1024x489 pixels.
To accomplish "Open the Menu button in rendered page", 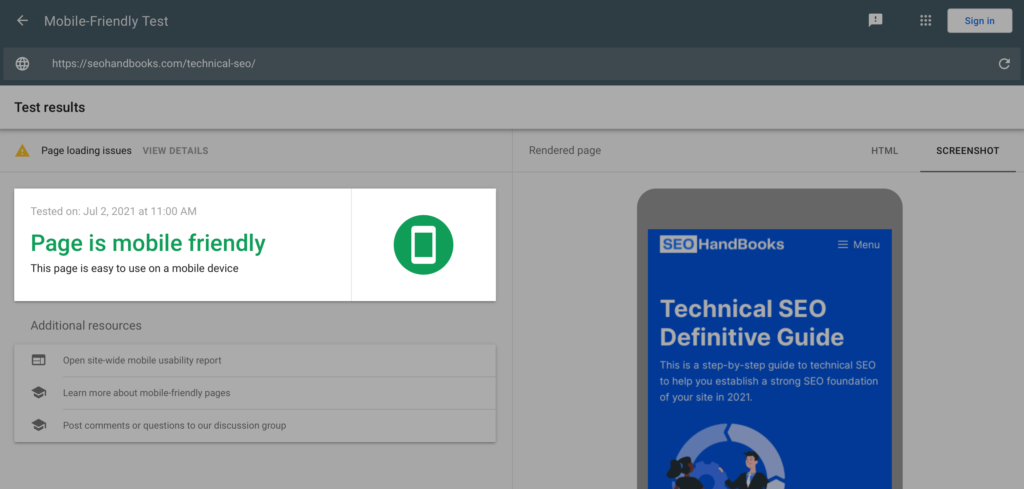I will pos(858,245).
